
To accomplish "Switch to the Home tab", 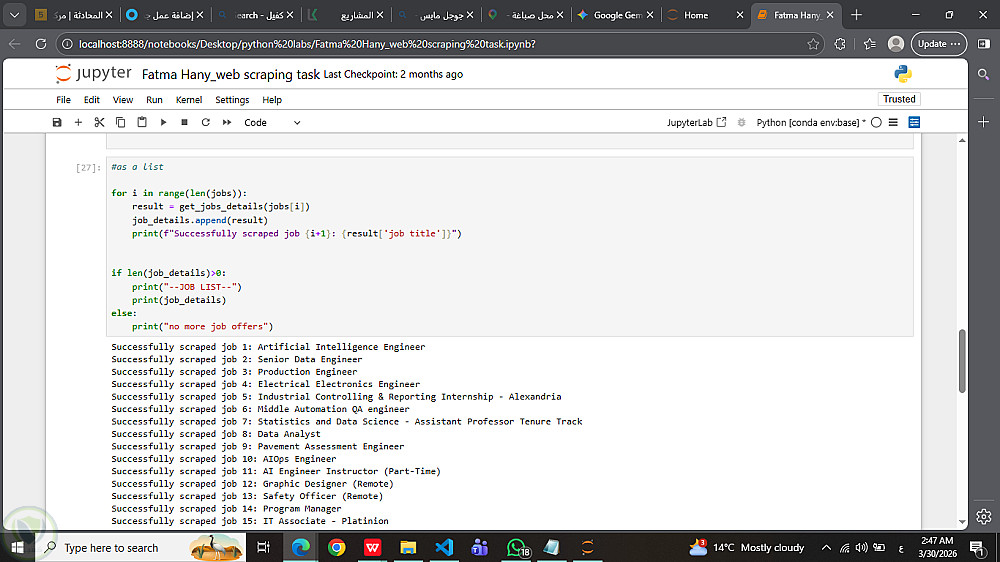I will click(x=696, y=15).
